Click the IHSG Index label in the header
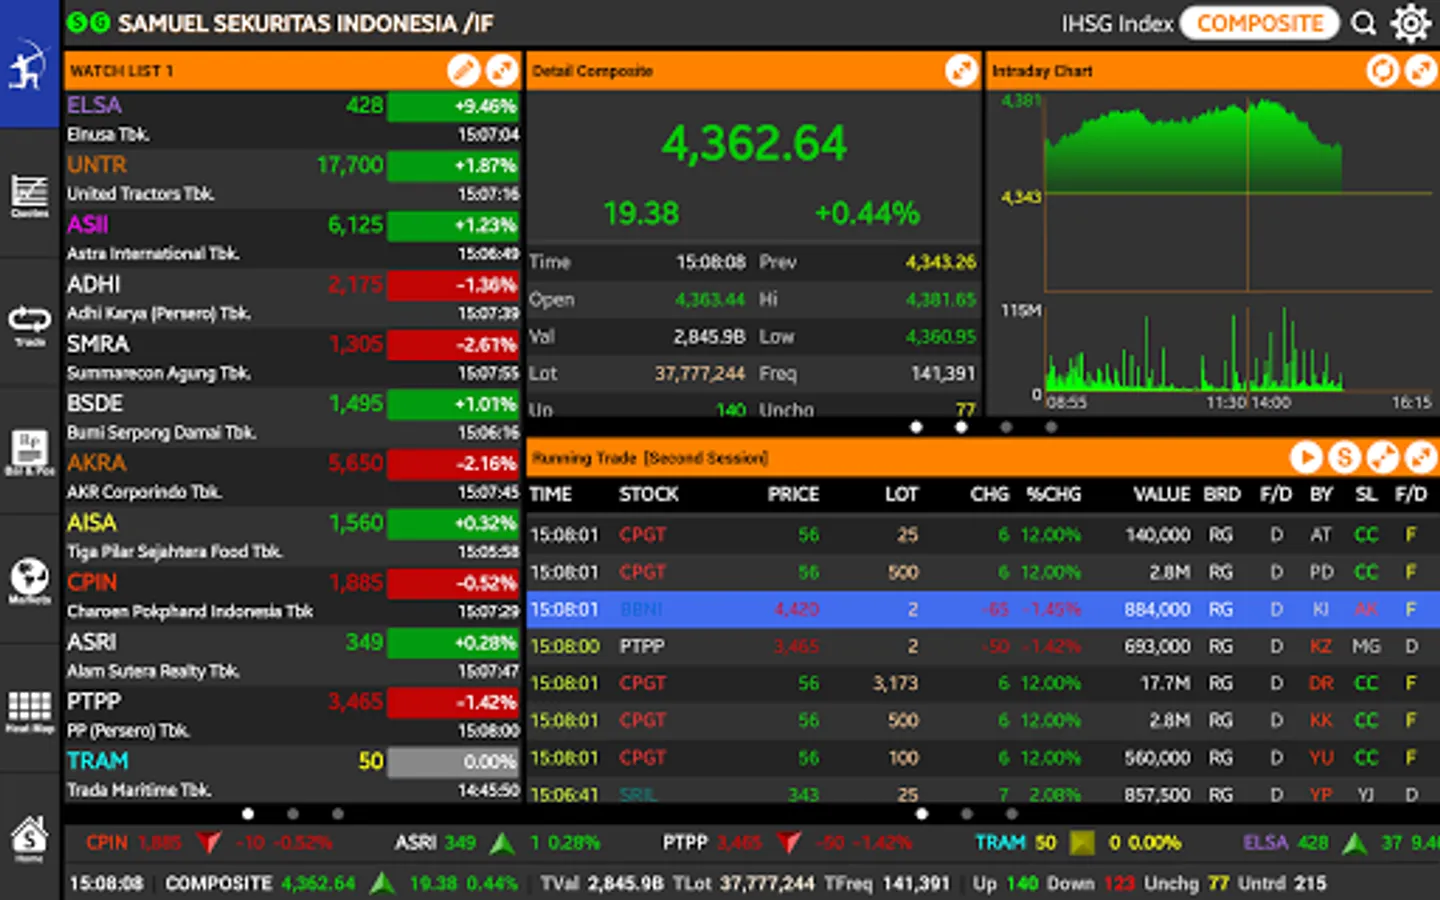1440x900 pixels. [x=1117, y=23]
